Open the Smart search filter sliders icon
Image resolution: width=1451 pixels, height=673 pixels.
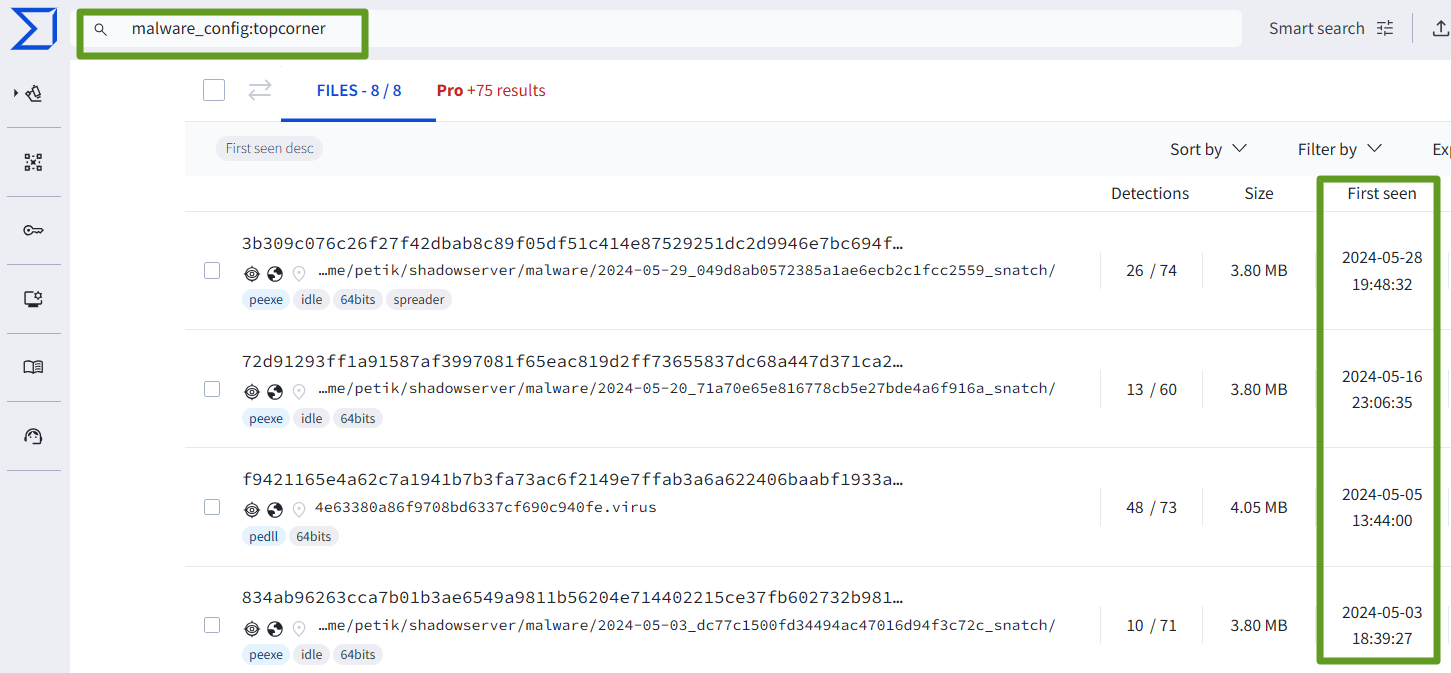point(1385,28)
